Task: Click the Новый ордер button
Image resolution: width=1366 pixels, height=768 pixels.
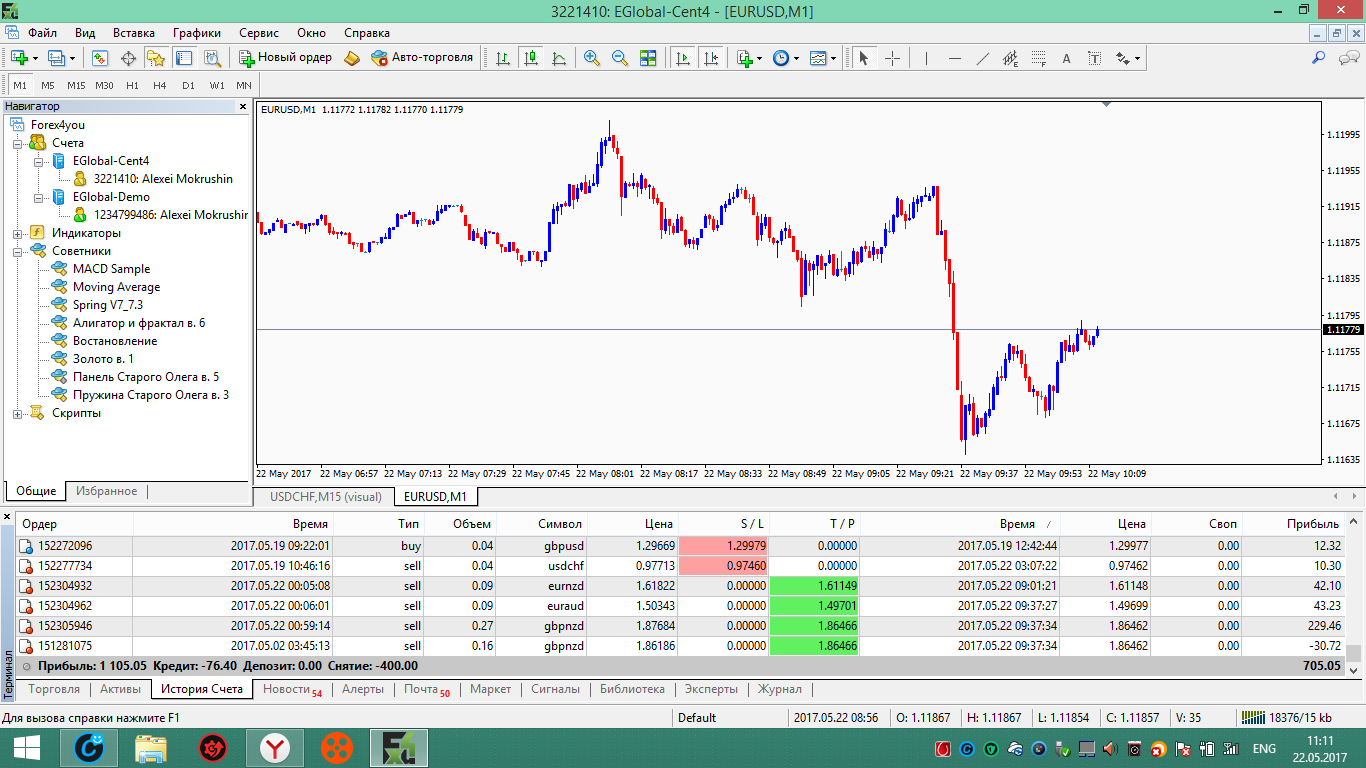Action: pyautogui.click(x=285, y=58)
